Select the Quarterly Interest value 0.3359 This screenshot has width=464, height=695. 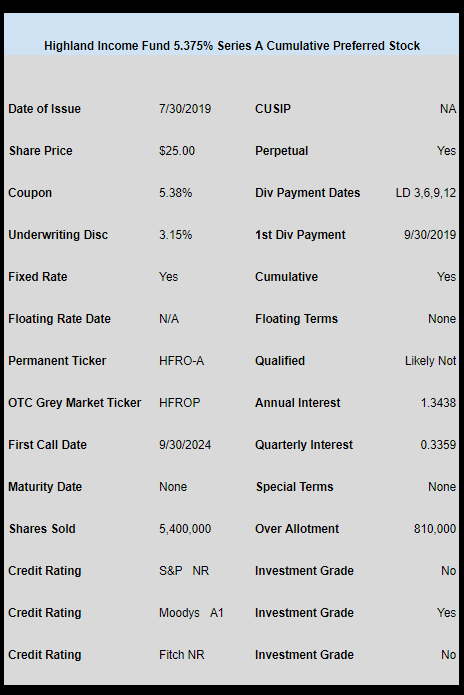point(438,445)
